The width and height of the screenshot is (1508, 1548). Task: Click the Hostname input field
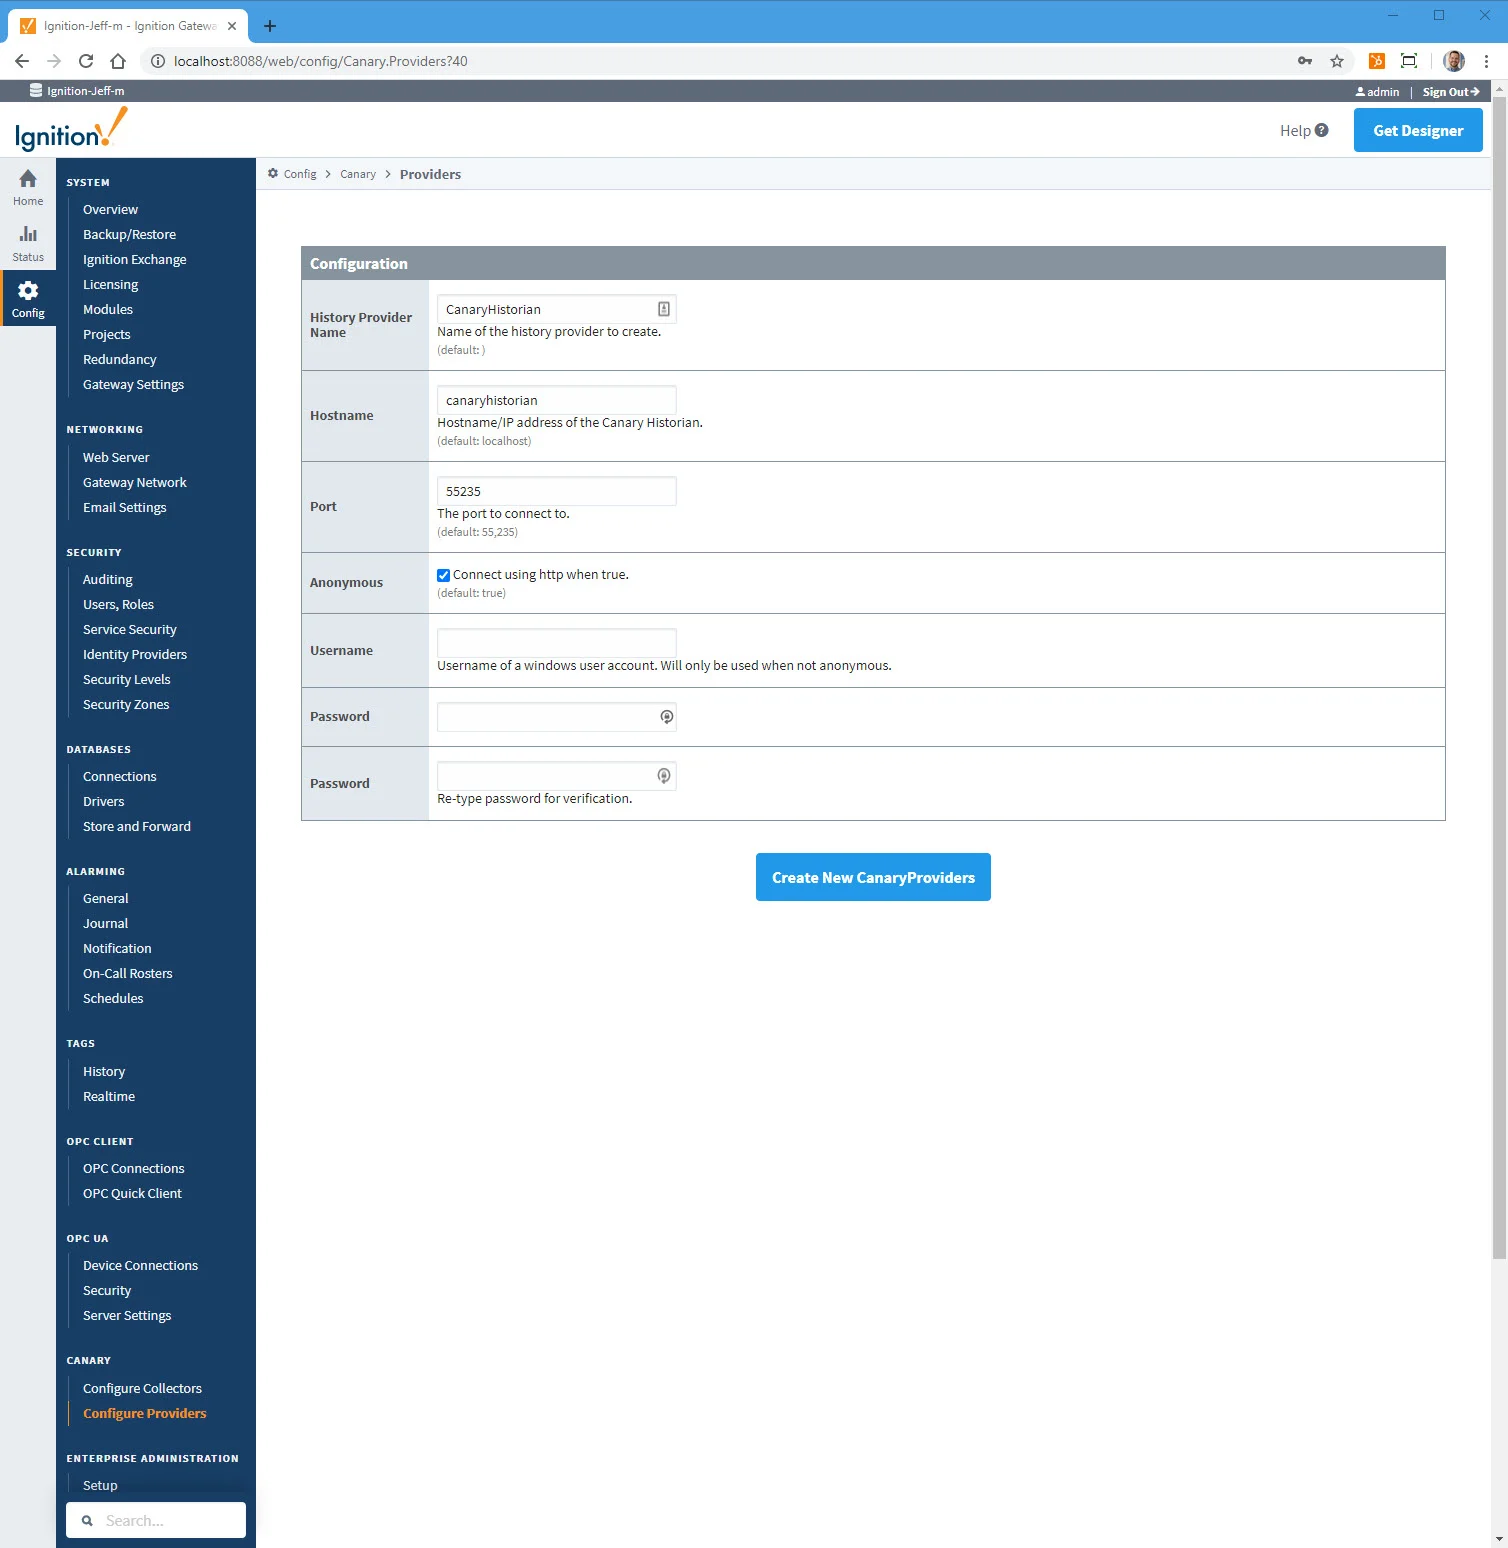point(557,400)
